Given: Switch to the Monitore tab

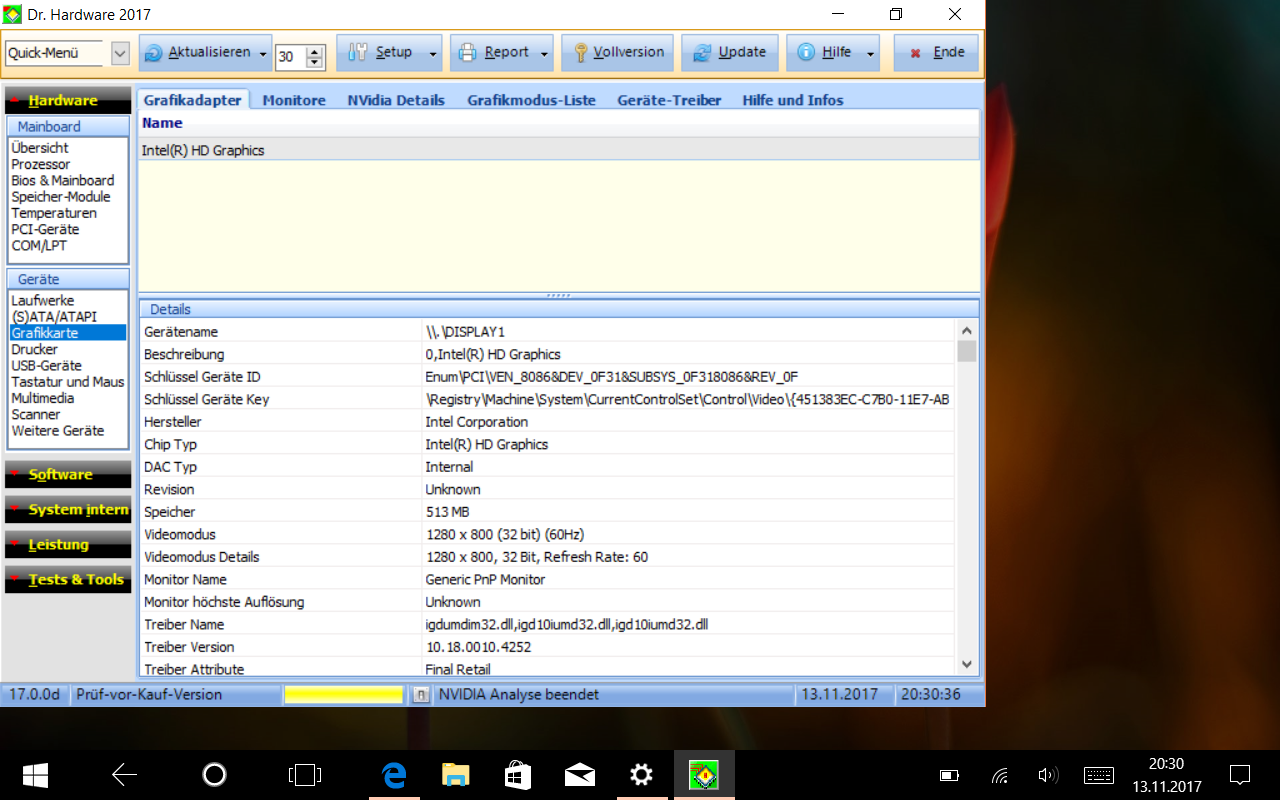Looking at the screenshot, I should pyautogui.click(x=294, y=100).
